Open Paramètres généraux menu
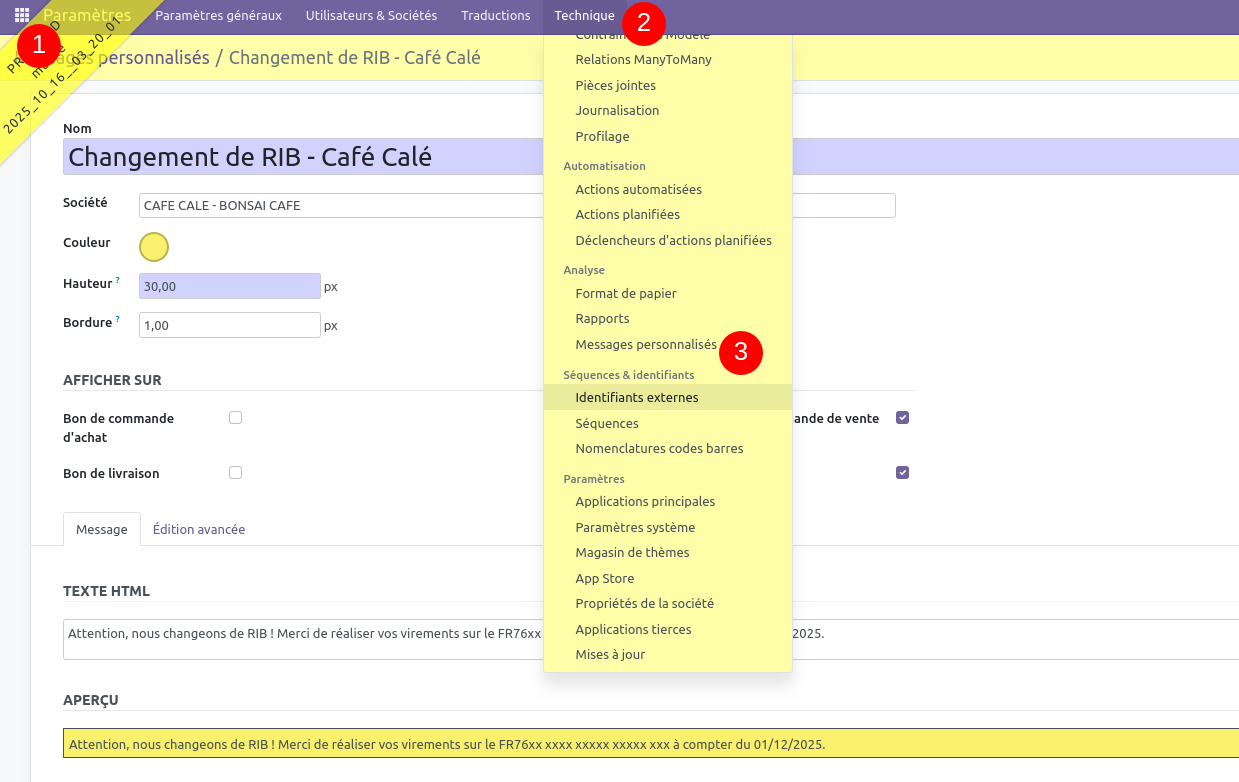This screenshot has height=782, width=1239. point(218,16)
